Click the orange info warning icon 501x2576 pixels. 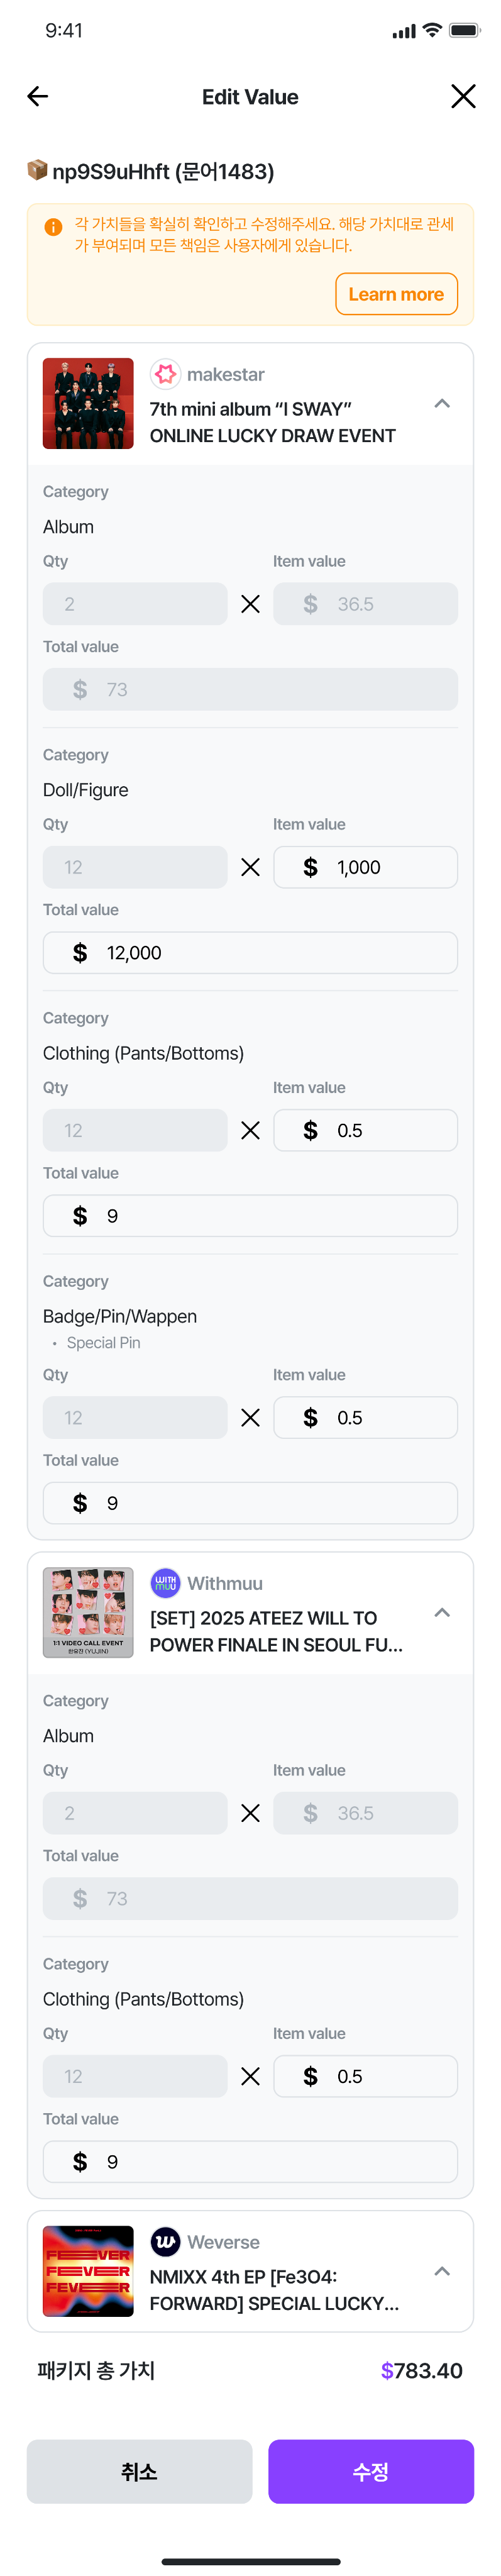click(x=54, y=227)
